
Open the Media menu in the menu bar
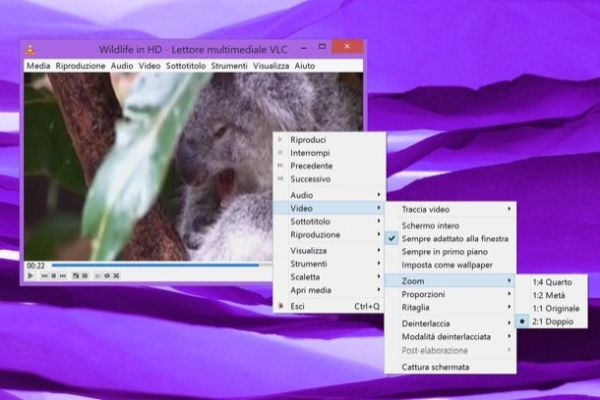[38, 66]
